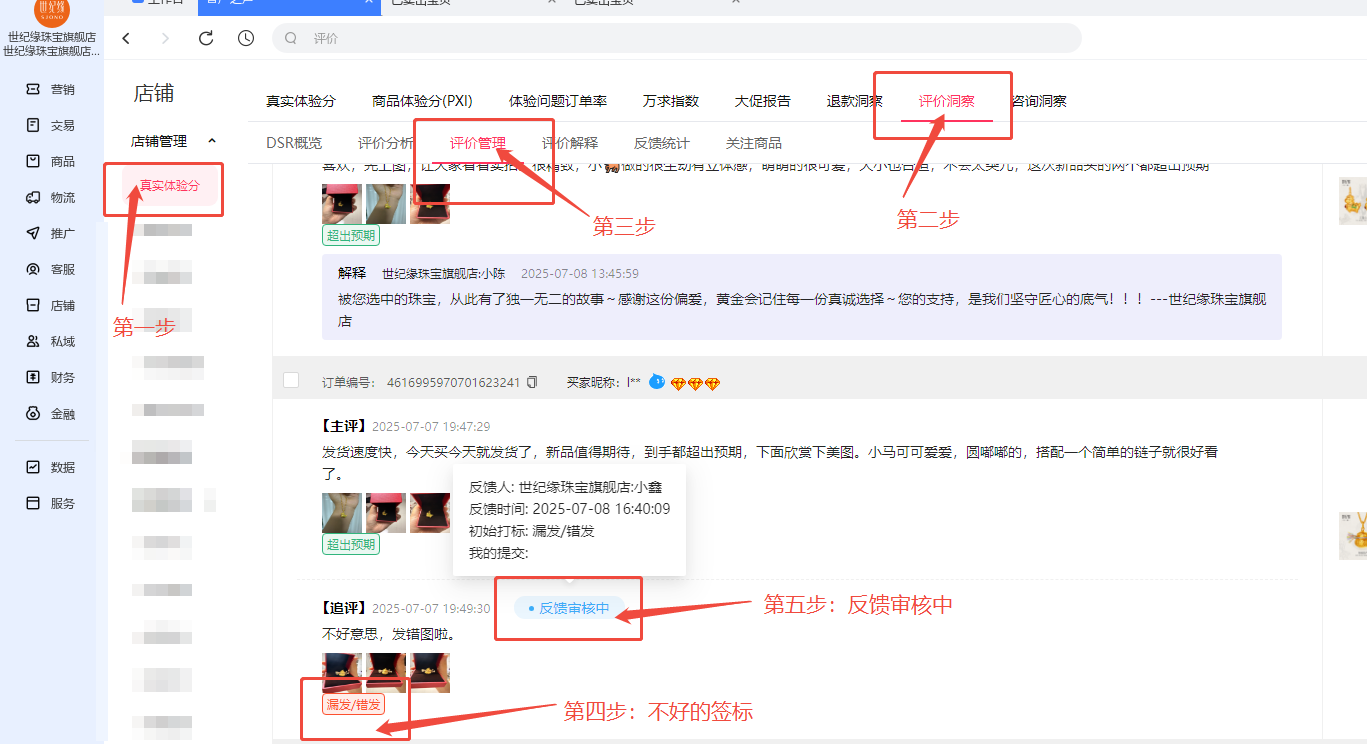Open the first photo of the 追评 review

pos(341,672)
